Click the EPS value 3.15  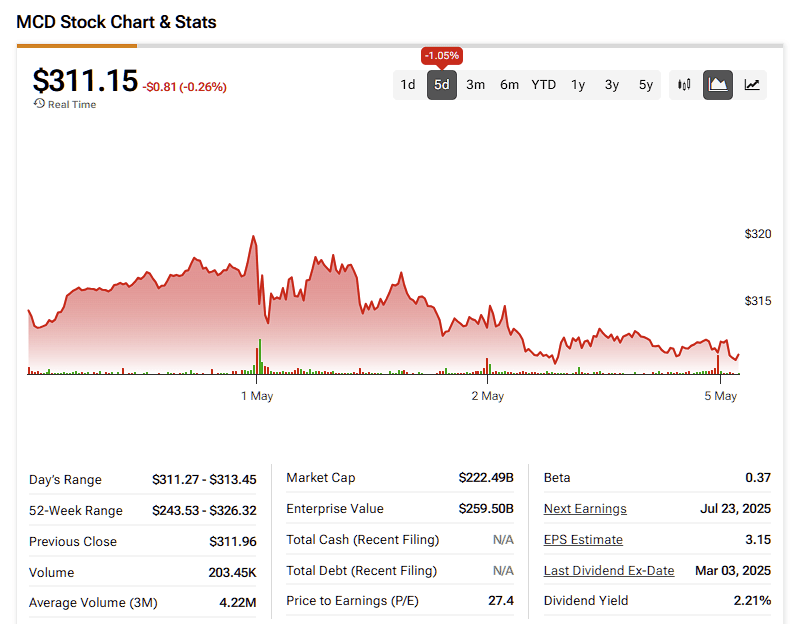[x=758, y=540]
